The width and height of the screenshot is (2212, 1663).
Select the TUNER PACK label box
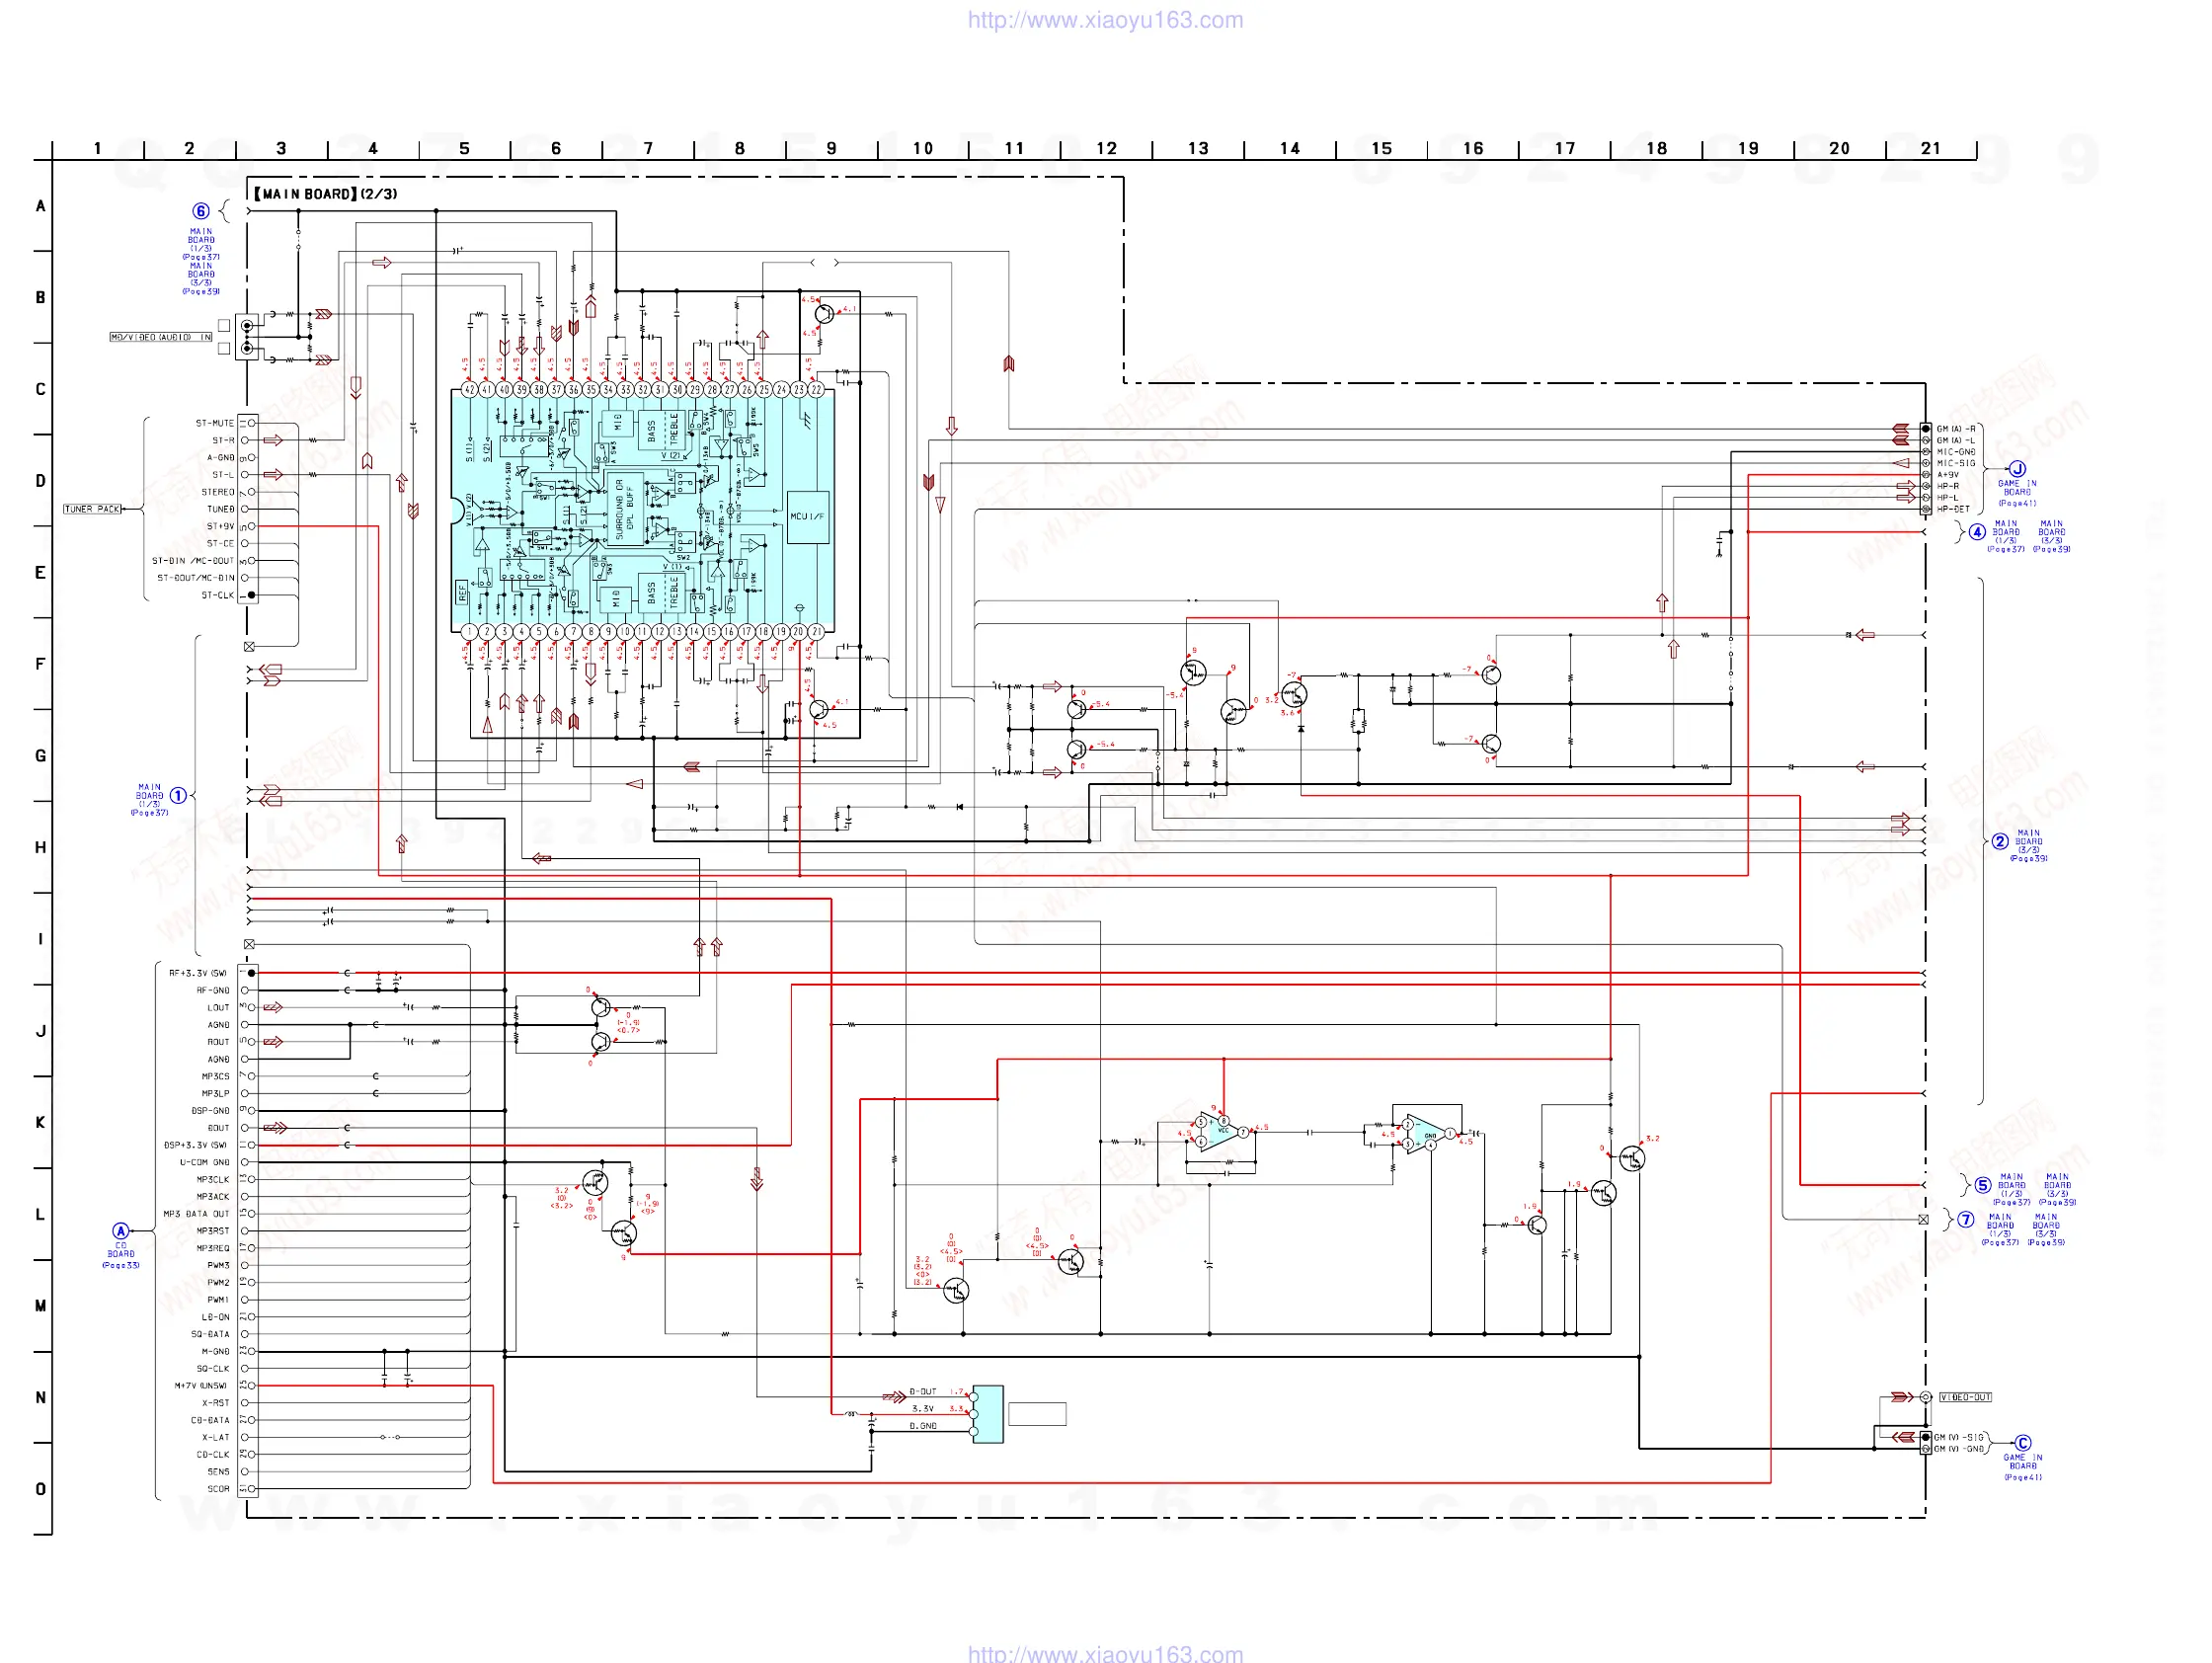(x=92, y=509)
